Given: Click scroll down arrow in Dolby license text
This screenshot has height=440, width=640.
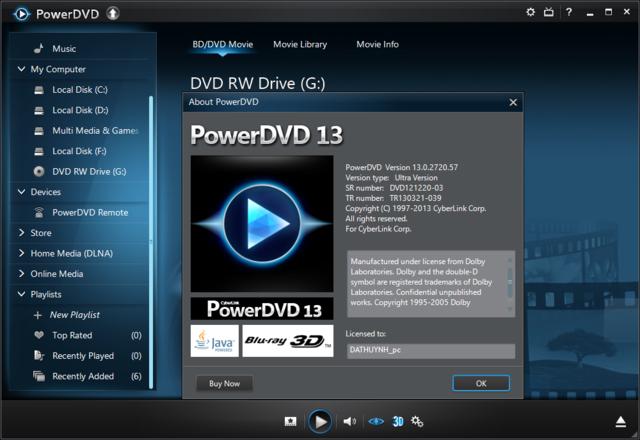Looking at the screenshot, I should (510, 309).
